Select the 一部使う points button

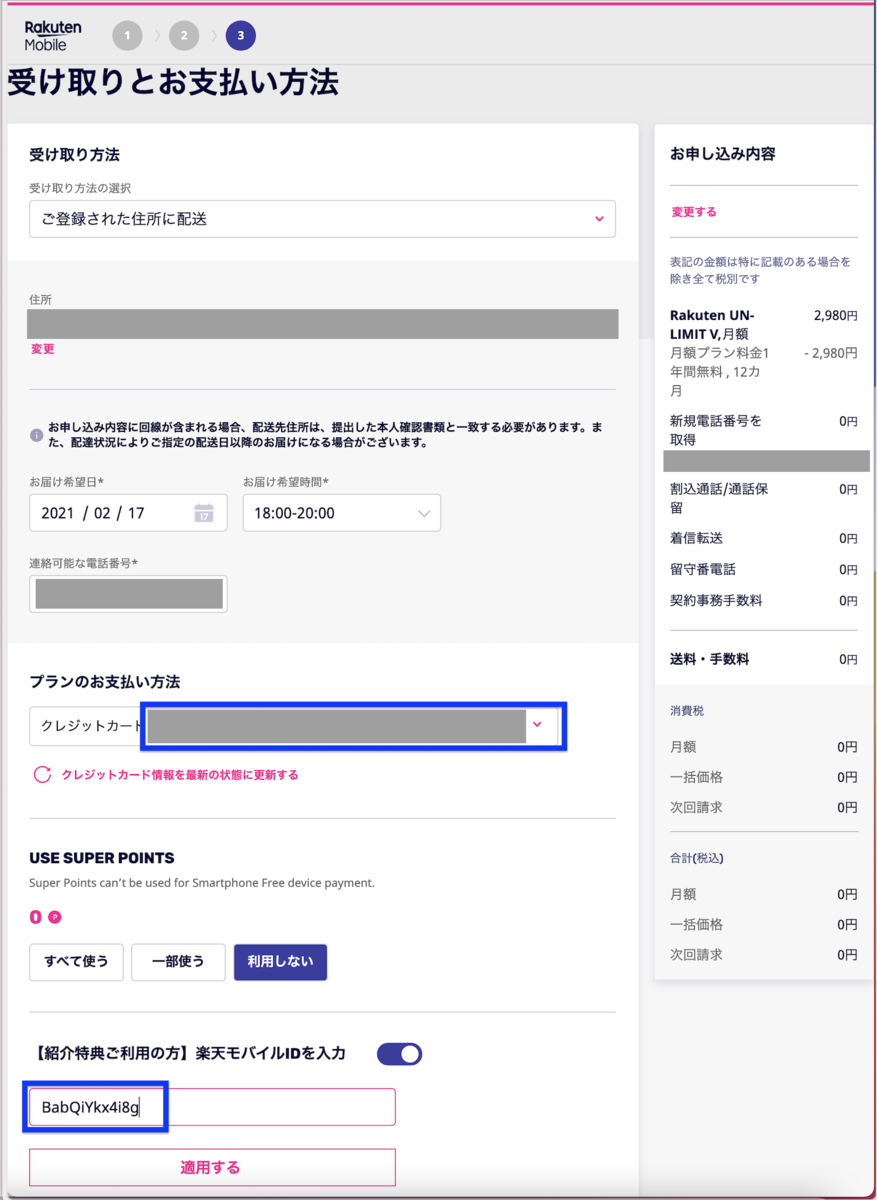pos(178,962)
